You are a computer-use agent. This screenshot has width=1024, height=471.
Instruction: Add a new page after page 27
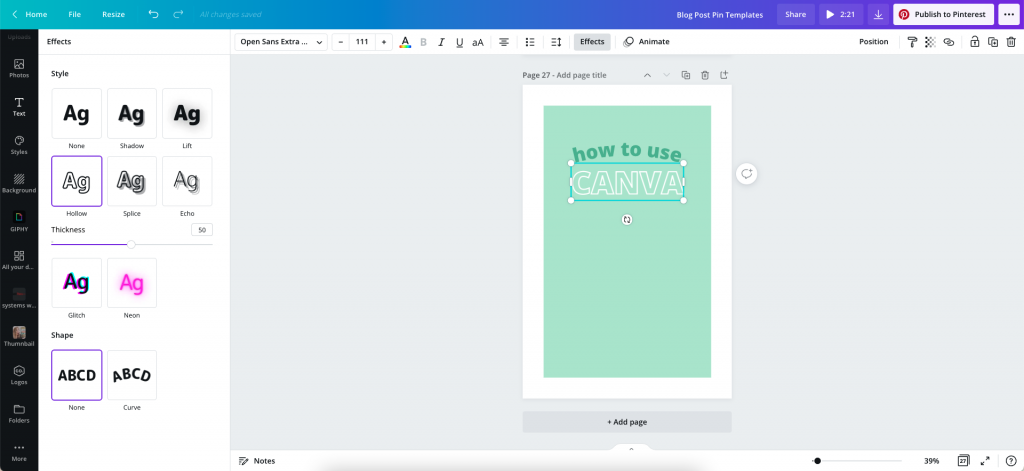724,75
